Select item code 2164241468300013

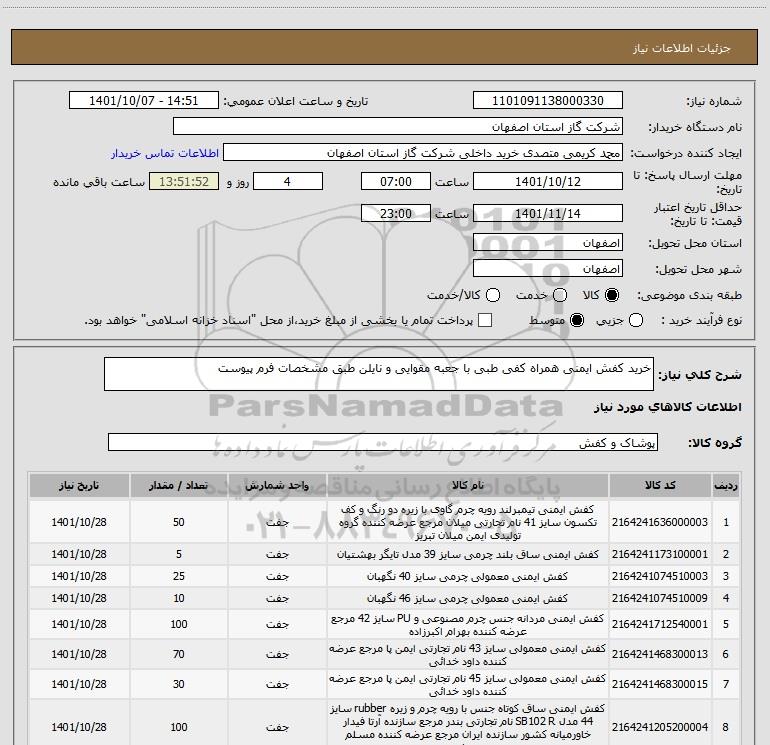[660, 654]
